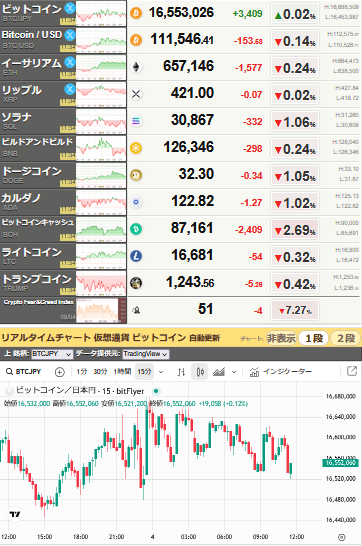Click the Dogecoin coin icon

point(136,175)
